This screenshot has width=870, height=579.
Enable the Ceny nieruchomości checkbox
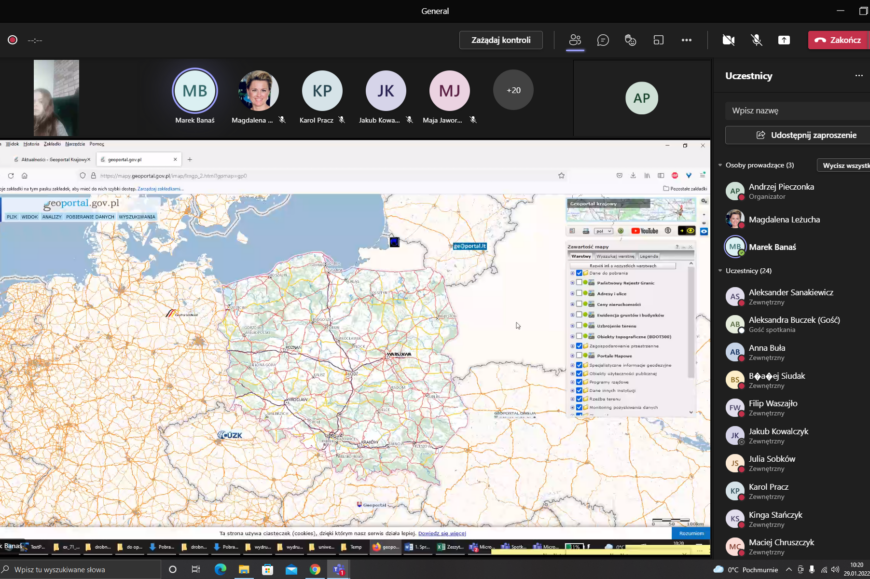point(579,304)
